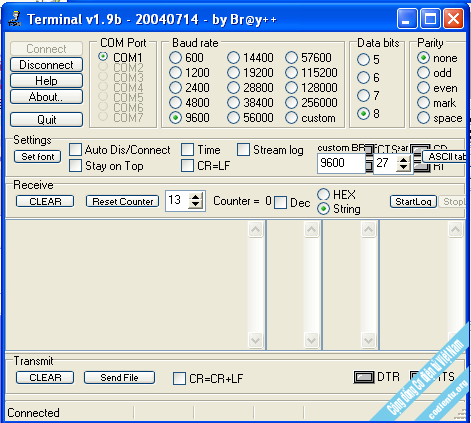
Task: Click the Counter = 0 label
Action: [242, 201]
